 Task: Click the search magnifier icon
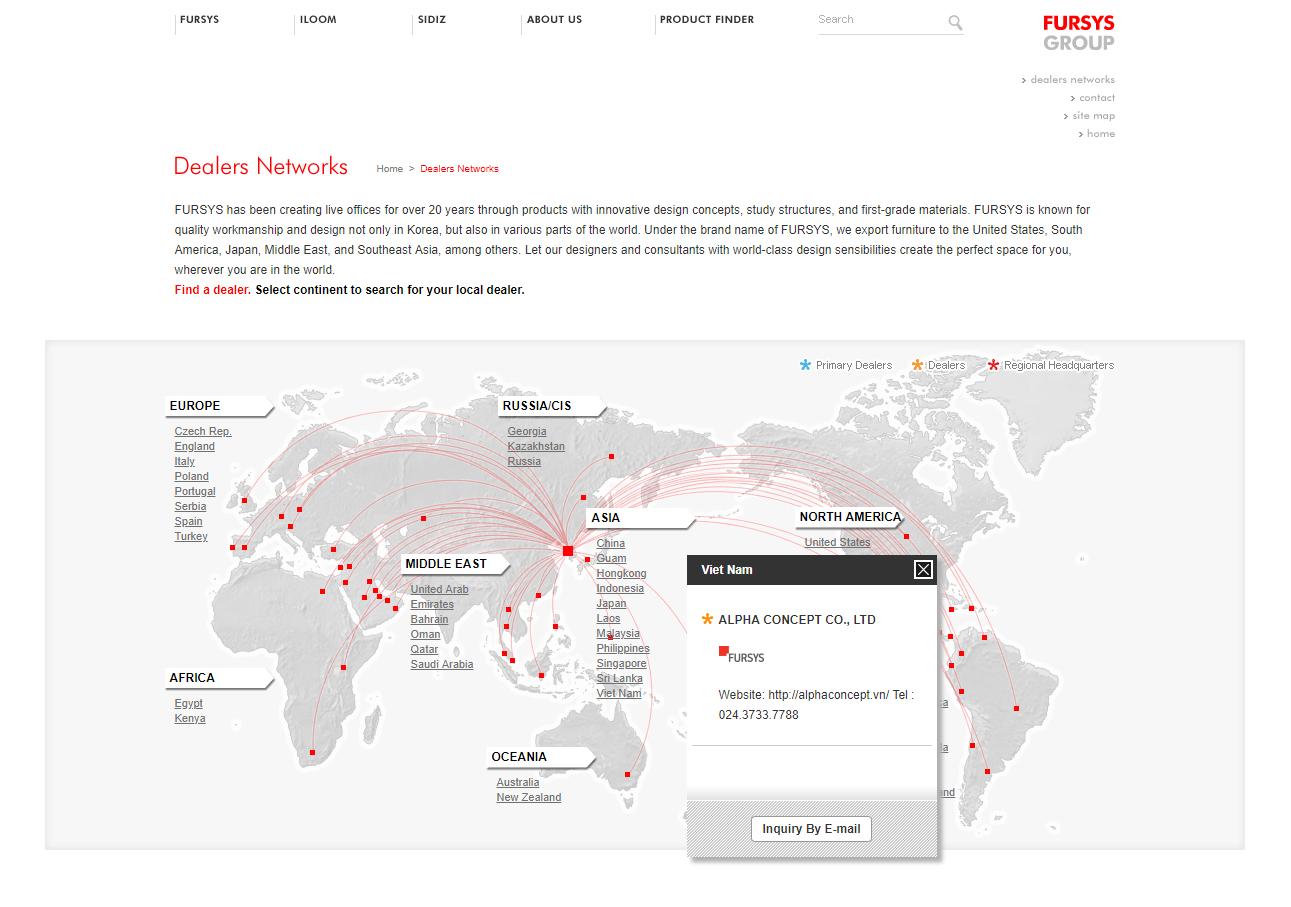[x=955, y=22]
